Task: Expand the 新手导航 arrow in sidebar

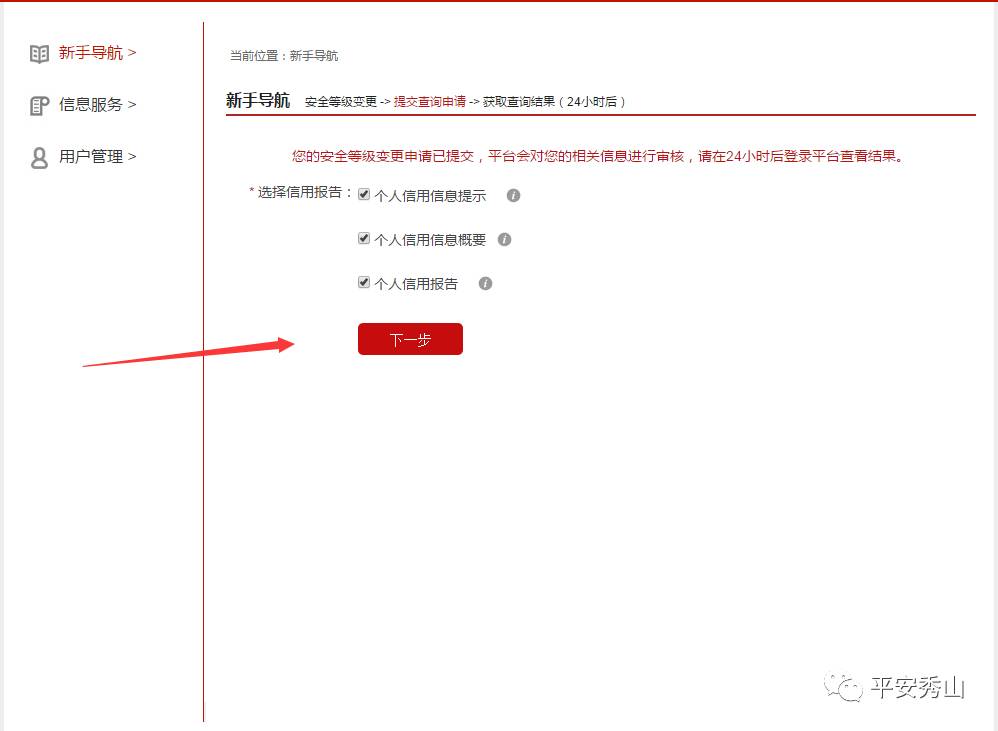Action: [x=132, y=52]
